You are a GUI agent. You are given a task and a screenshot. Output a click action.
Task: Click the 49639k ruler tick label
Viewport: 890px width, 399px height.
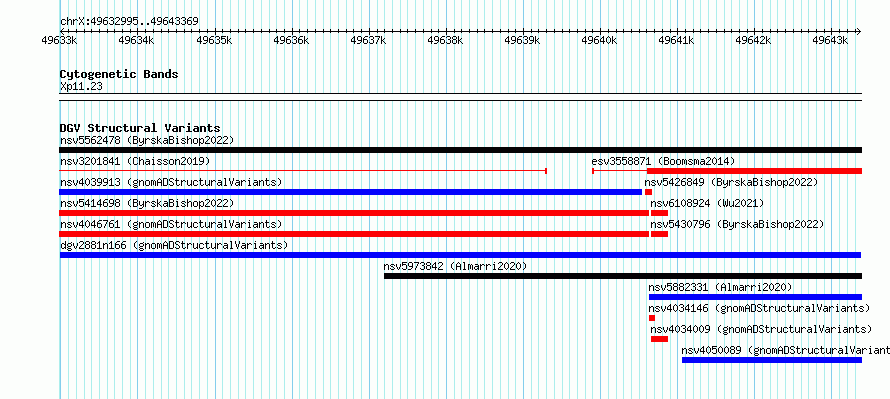523,40
